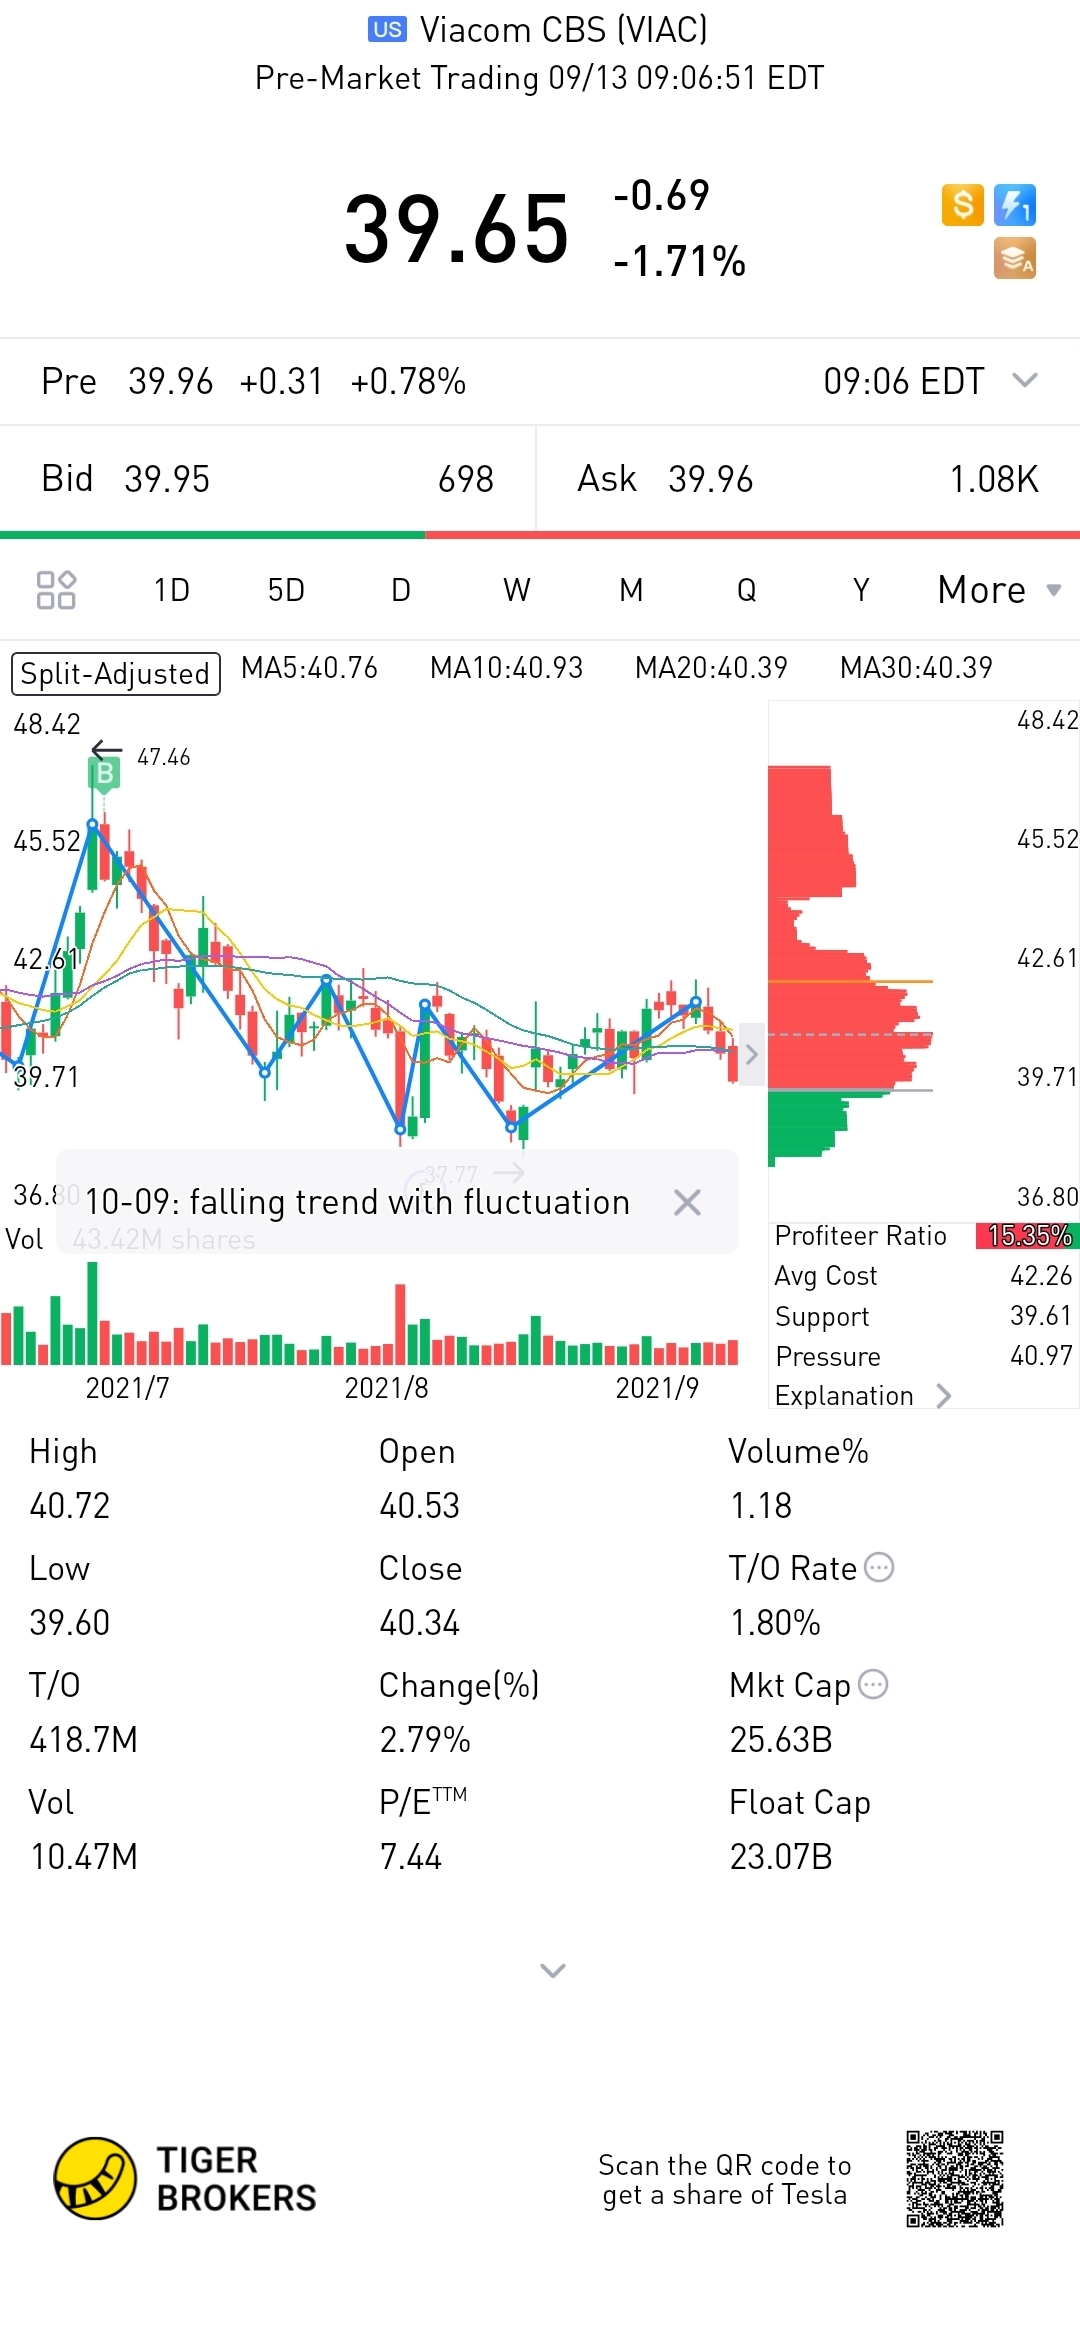Open the More timeframe dropdown

[x=999, y=590]
